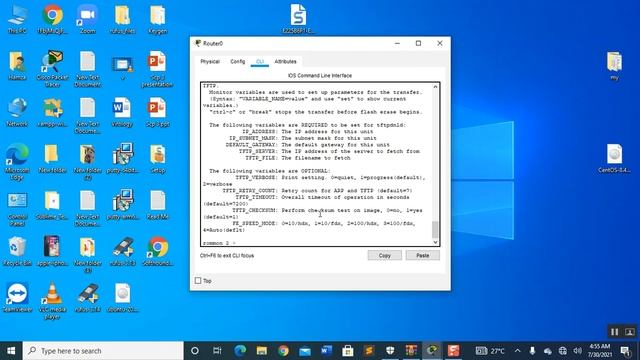Enable the Top checkbox
640x360 pixels.
pos(198,281)
